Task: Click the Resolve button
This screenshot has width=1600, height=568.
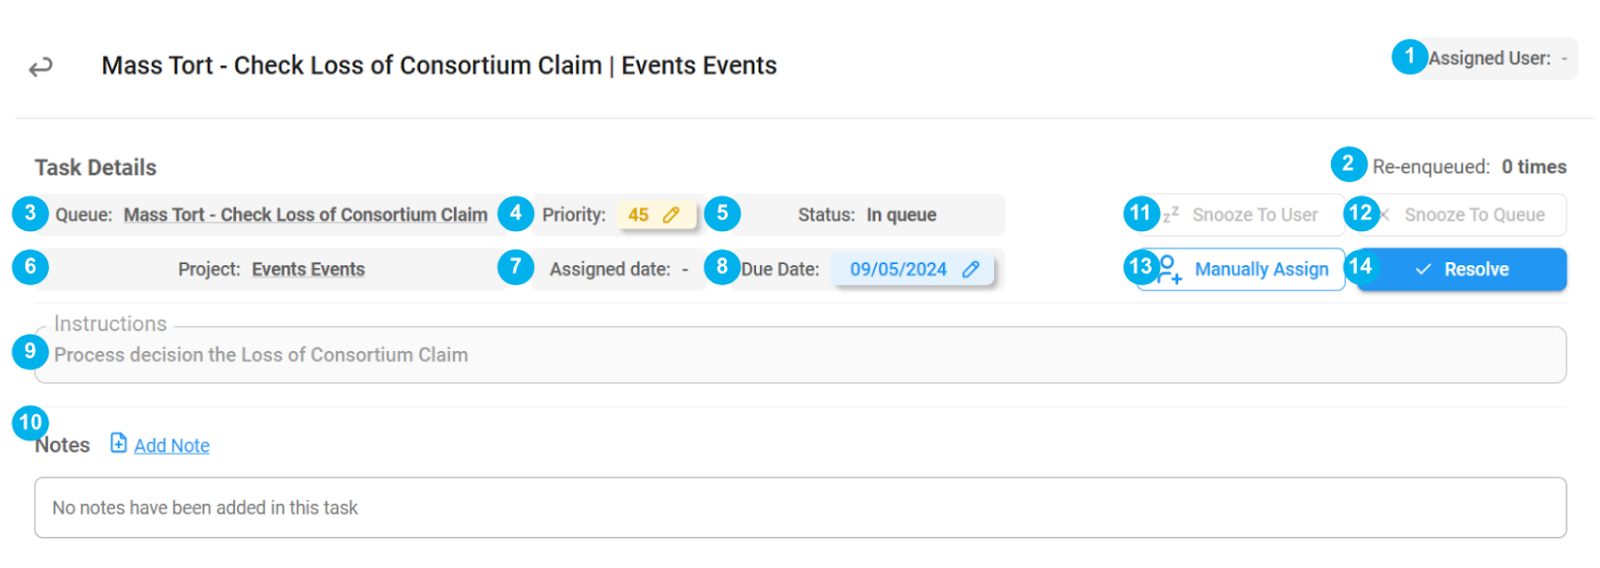Action: coord(1461,269)
